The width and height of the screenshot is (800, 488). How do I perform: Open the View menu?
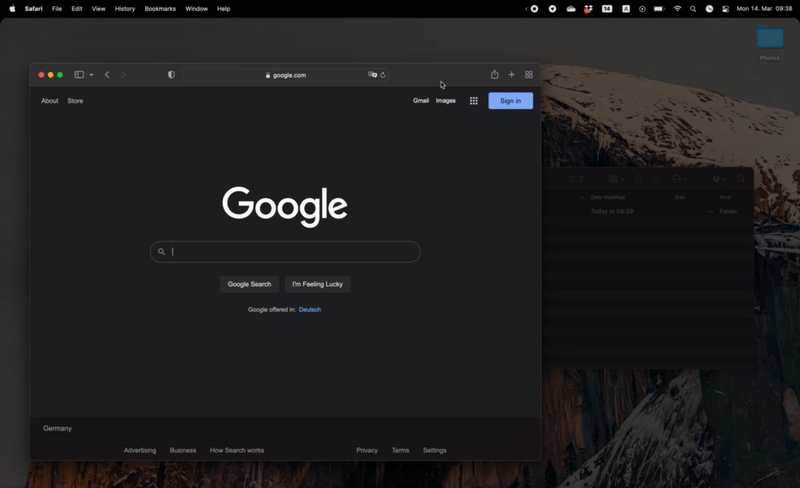(x=98, y=9)
